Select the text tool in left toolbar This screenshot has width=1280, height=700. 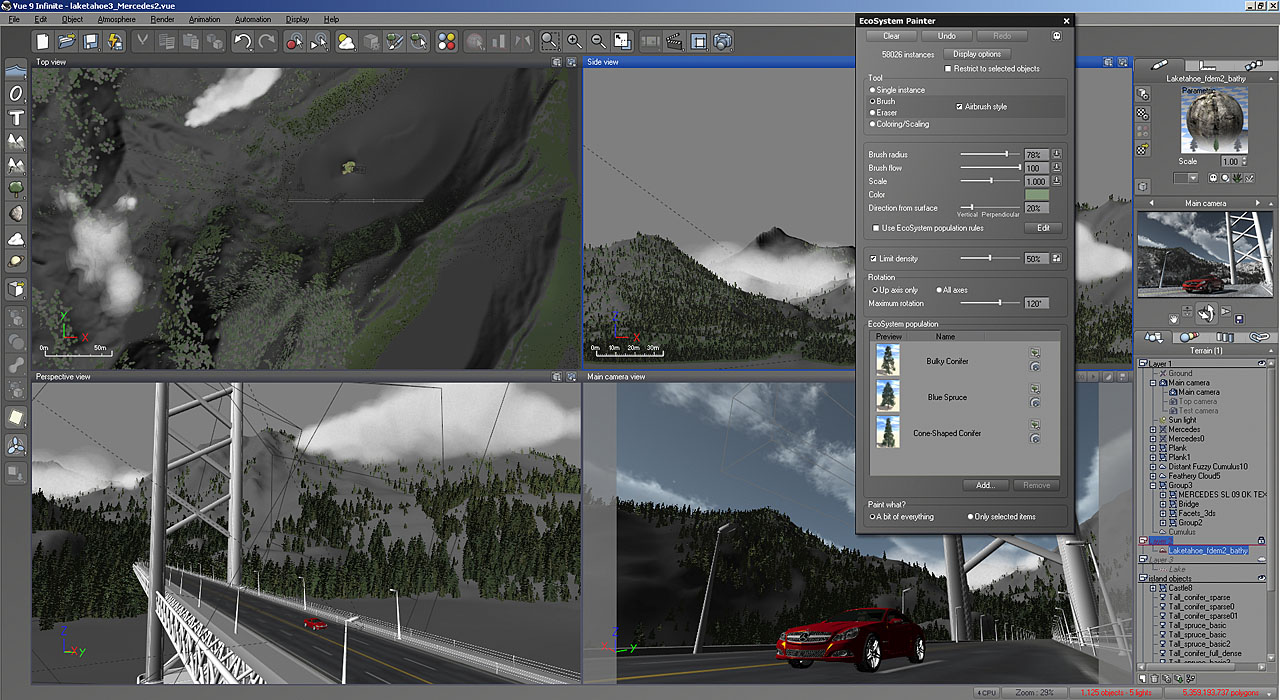click(16, 118)
